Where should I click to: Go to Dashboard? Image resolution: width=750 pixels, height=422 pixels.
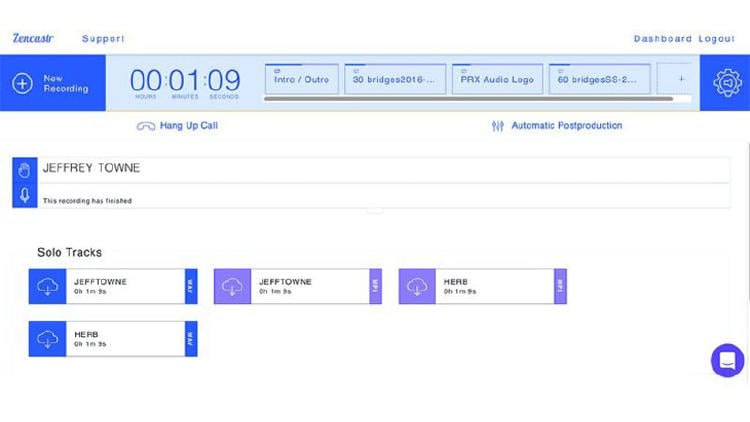click(x=662, y=39)
